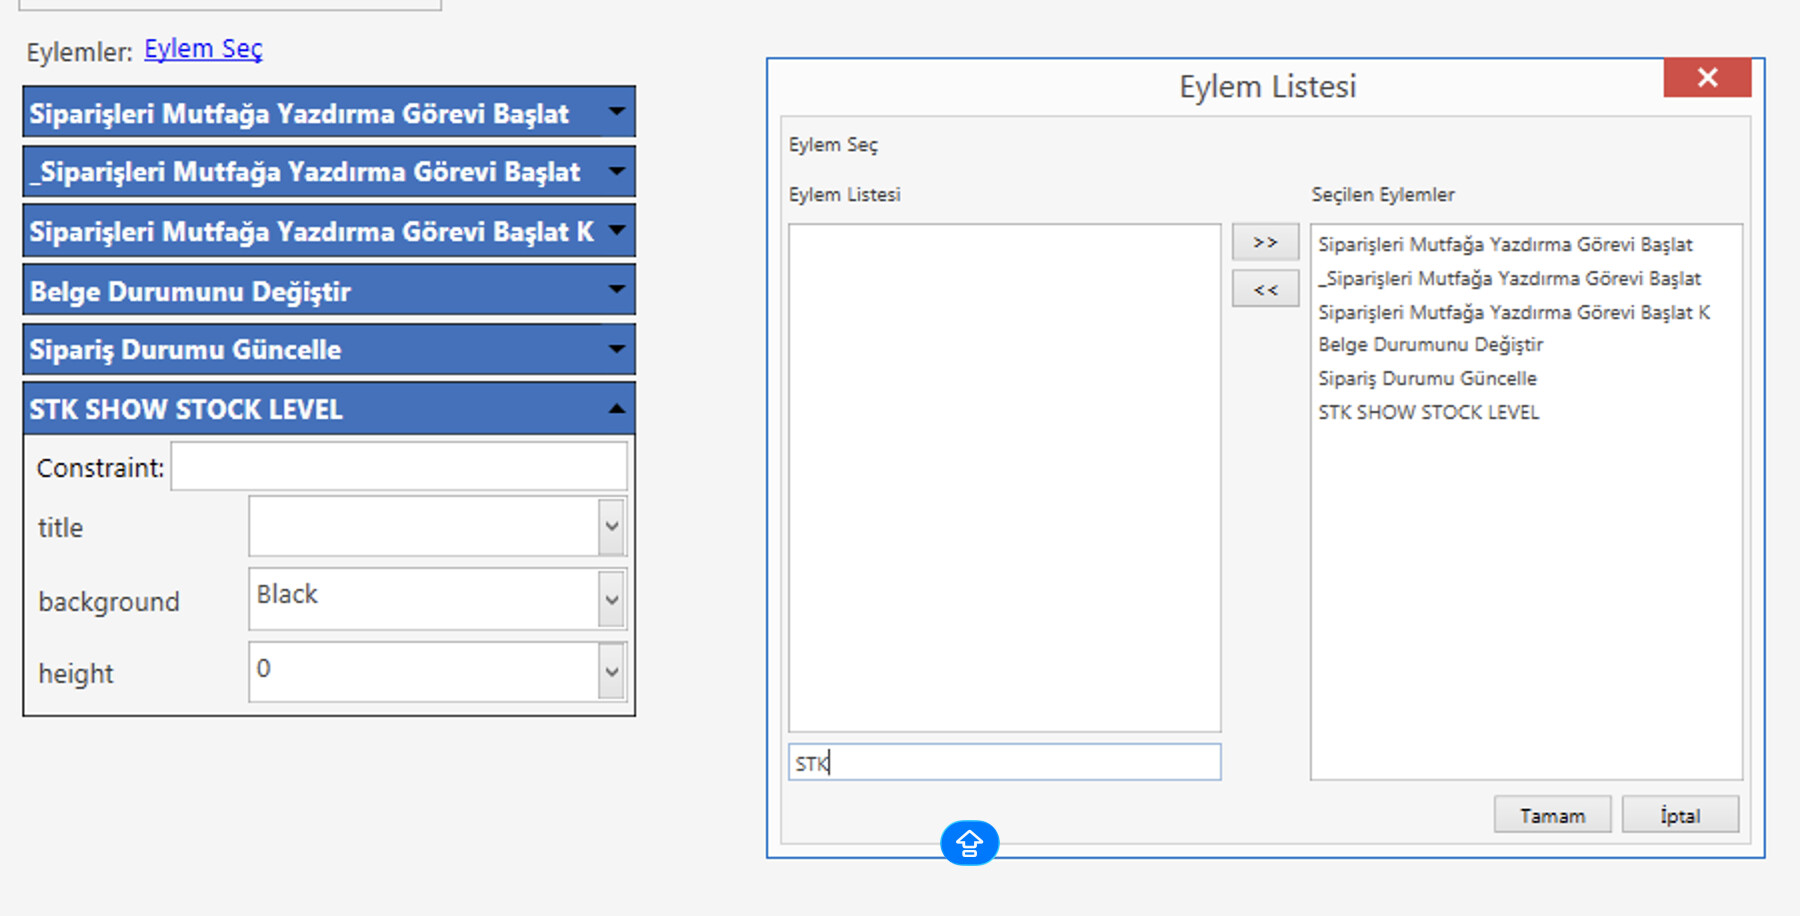Click the << remove action button
This screenshot has width=1800, height=916.
pos(1265,290)
